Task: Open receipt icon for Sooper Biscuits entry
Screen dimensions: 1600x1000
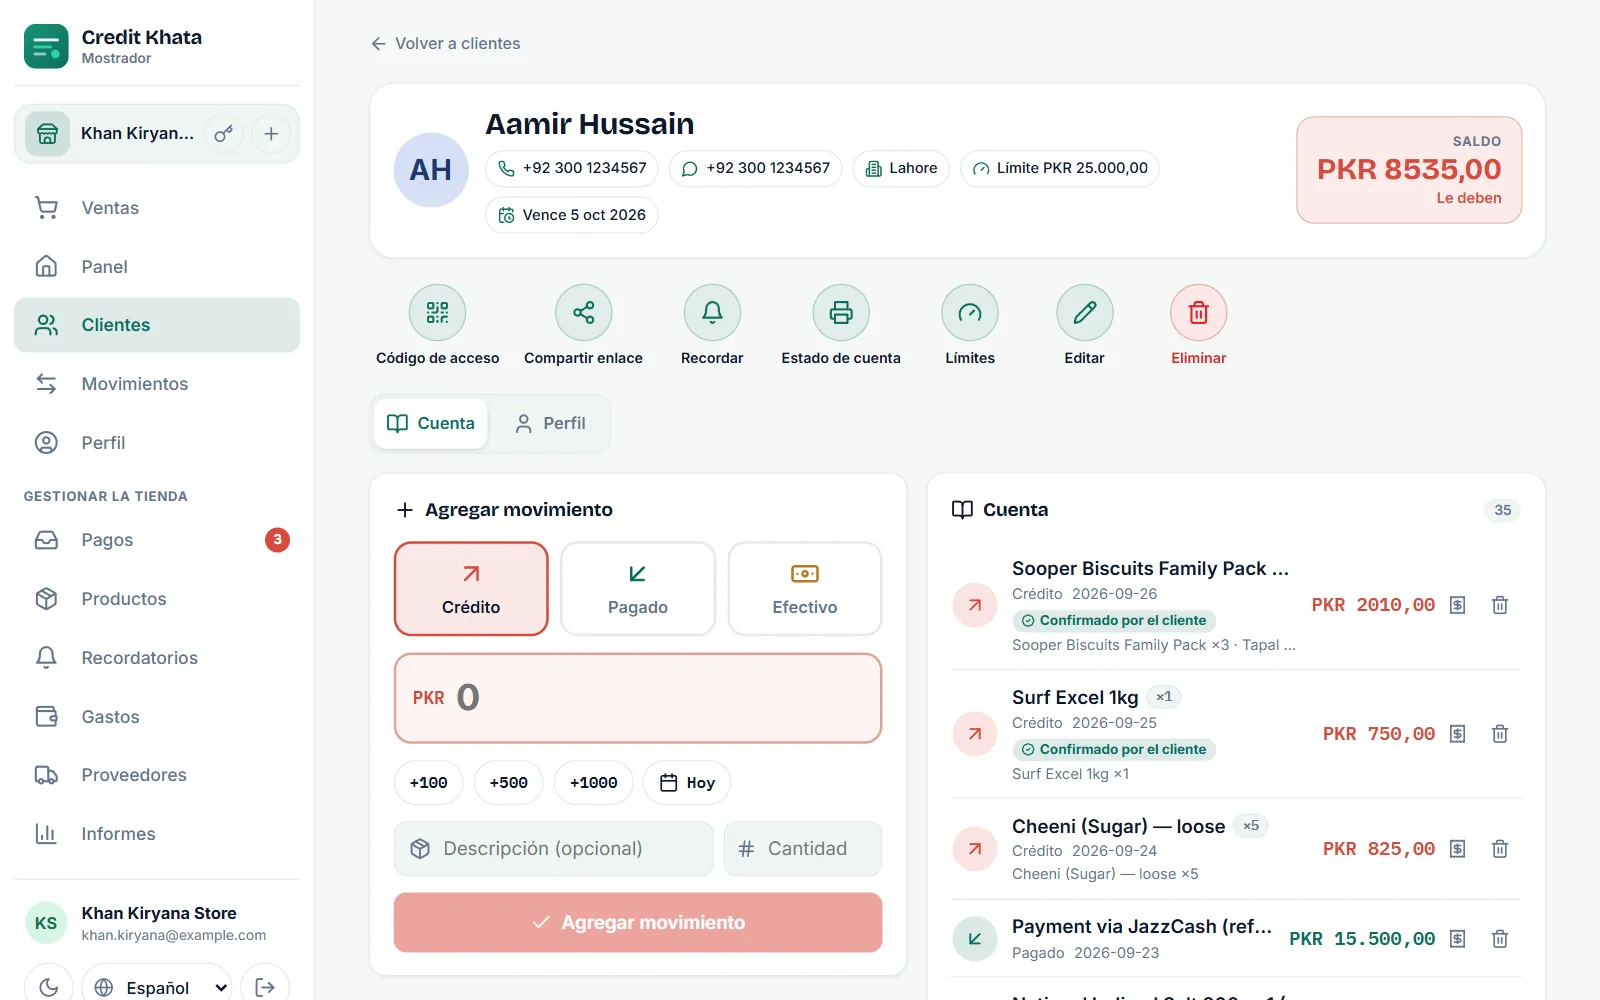Action: (x=1458, y=605)
